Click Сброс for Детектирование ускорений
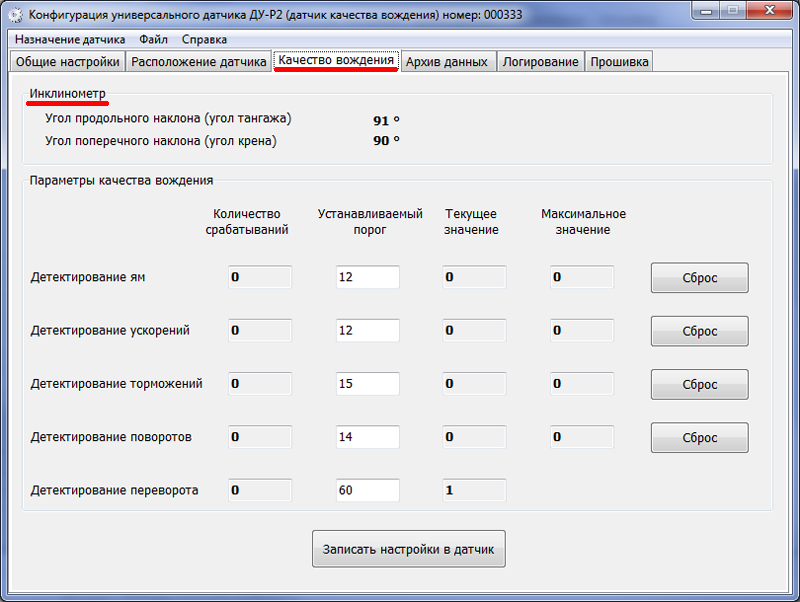Screen dimensions: 800x602 click(x=699, y=331)
